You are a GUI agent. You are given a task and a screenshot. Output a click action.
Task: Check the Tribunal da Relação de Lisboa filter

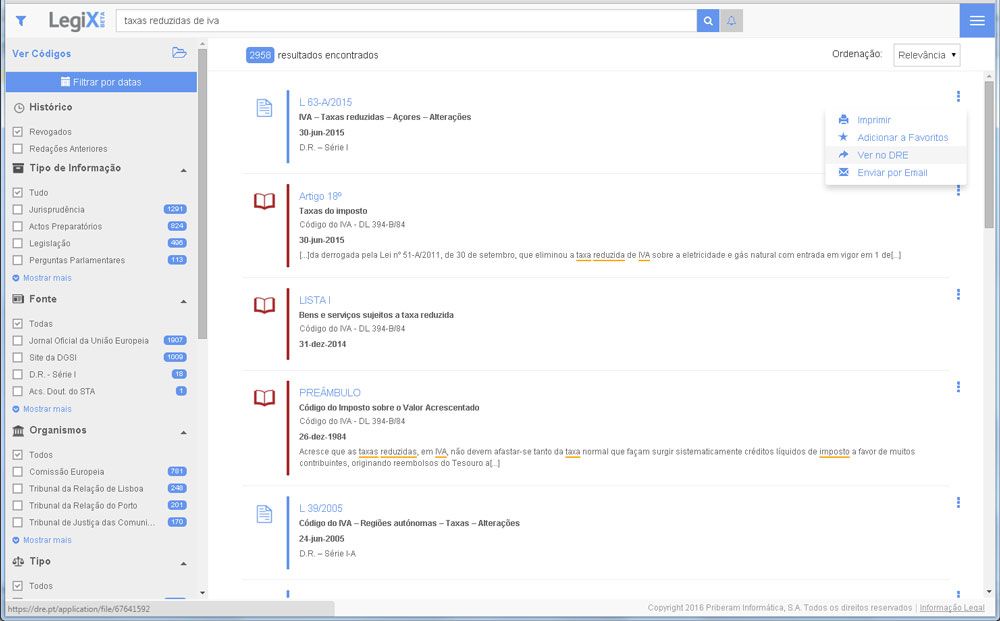18,489
